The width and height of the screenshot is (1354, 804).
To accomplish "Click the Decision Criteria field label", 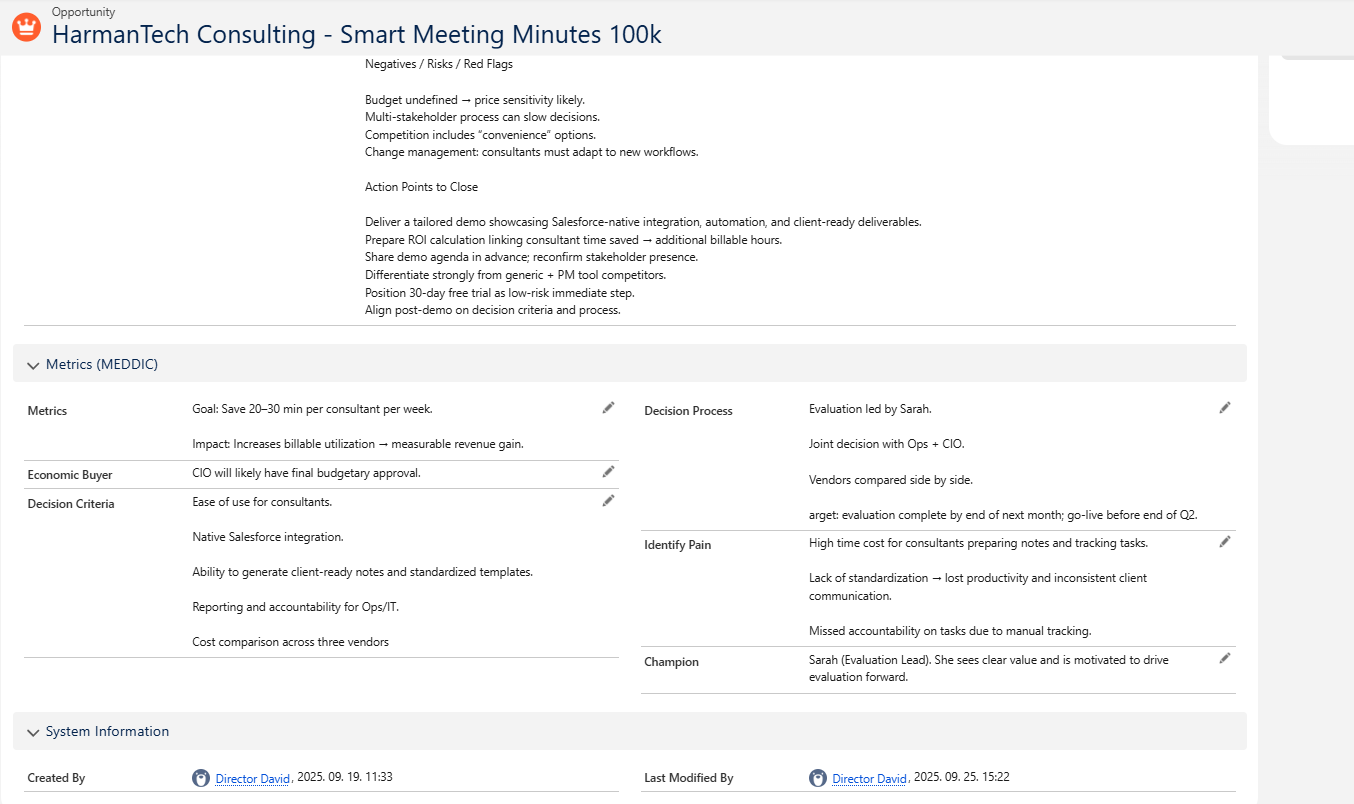I will tap(71, 504).
